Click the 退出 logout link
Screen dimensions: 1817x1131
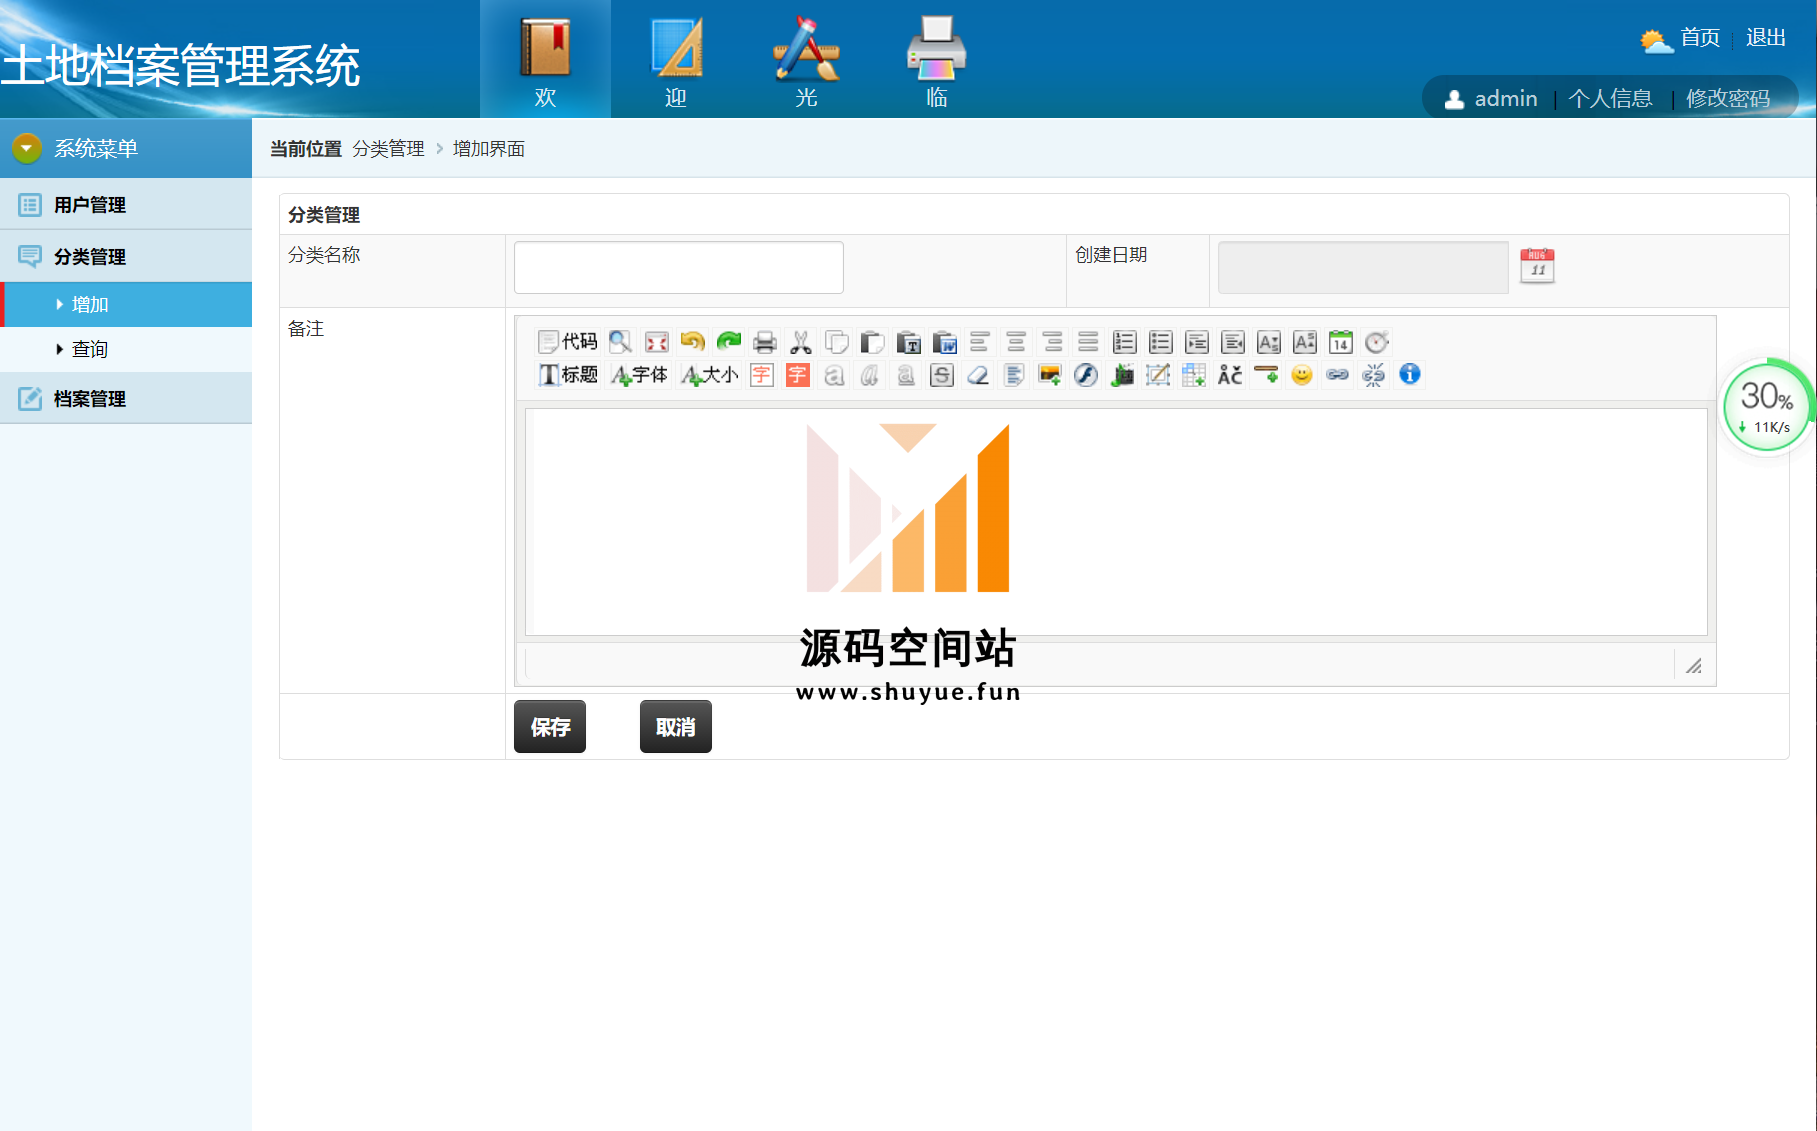tap(1765, 38)
